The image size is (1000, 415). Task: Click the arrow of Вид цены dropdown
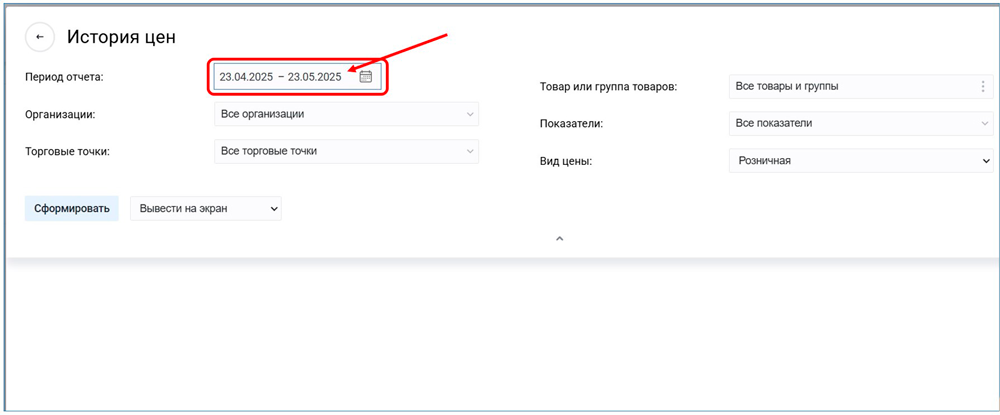pyautogui.click(x=984, y=160)
